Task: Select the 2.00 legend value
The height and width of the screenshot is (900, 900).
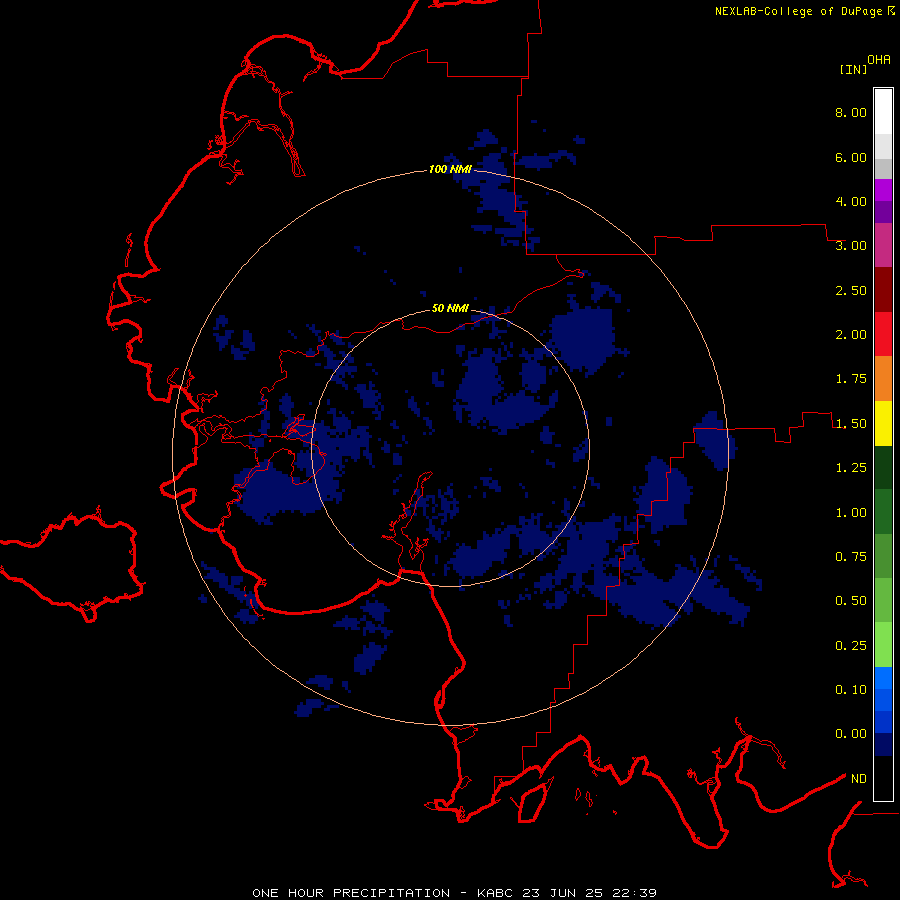Action: click(851, 335)
